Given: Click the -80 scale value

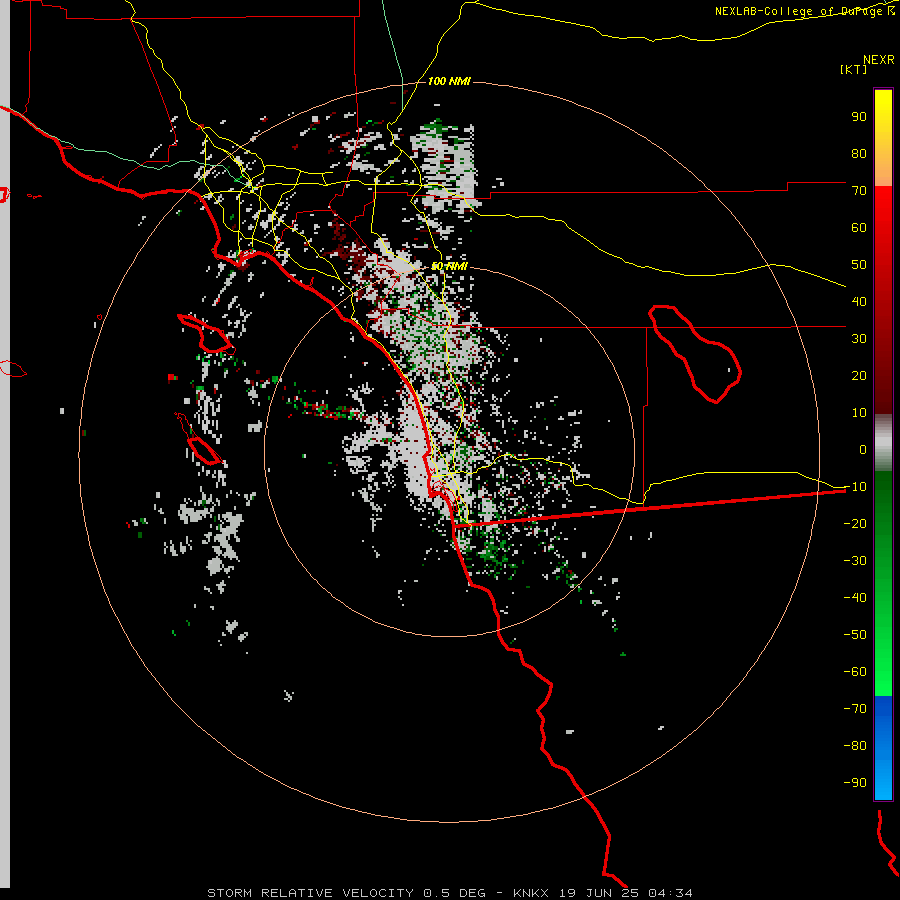Looking at the screenshot, I should [855, 746].
